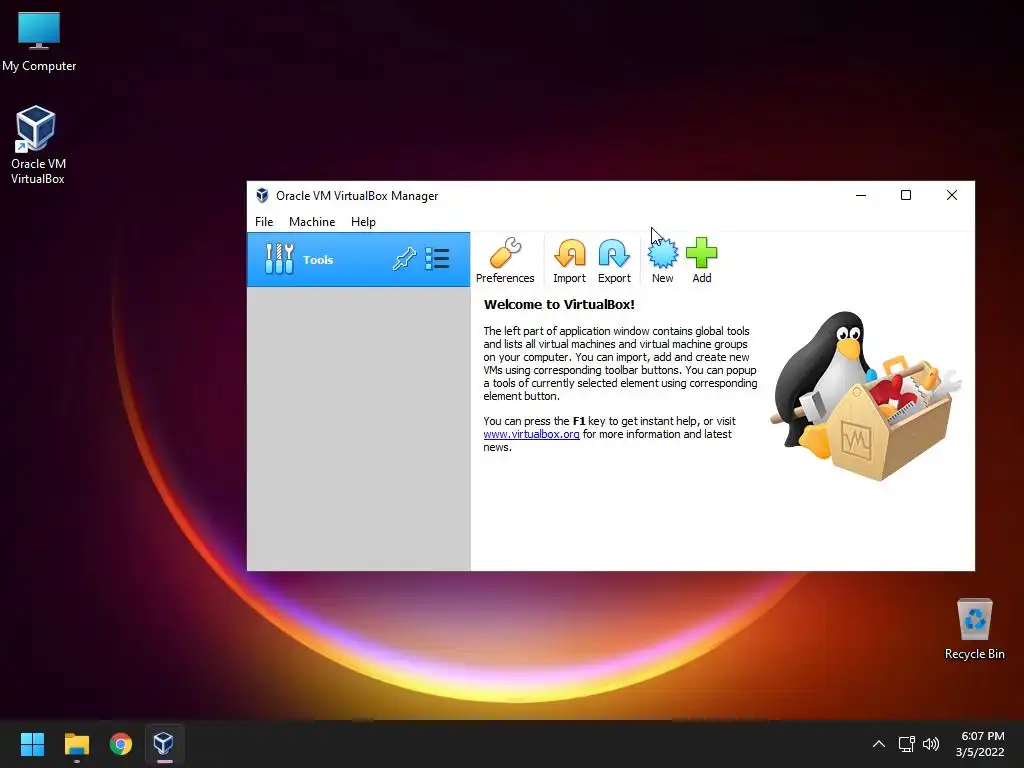Viewport: 1024px width, 768px height.
Task: Click the network tray icon
Action: (x=906, y=744)
